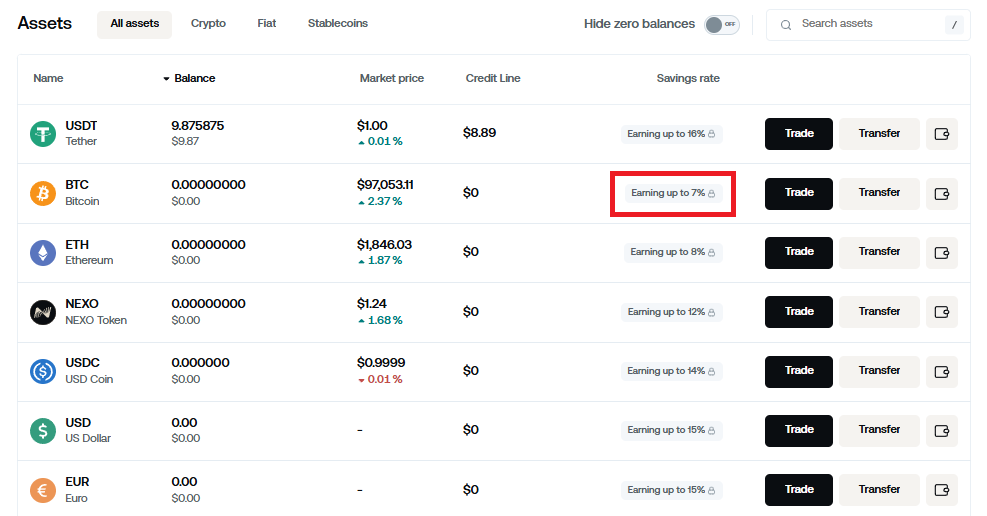Toggle Hide zero balances switch
Viewport: 987px width, 516px height.
click(721, 25)
